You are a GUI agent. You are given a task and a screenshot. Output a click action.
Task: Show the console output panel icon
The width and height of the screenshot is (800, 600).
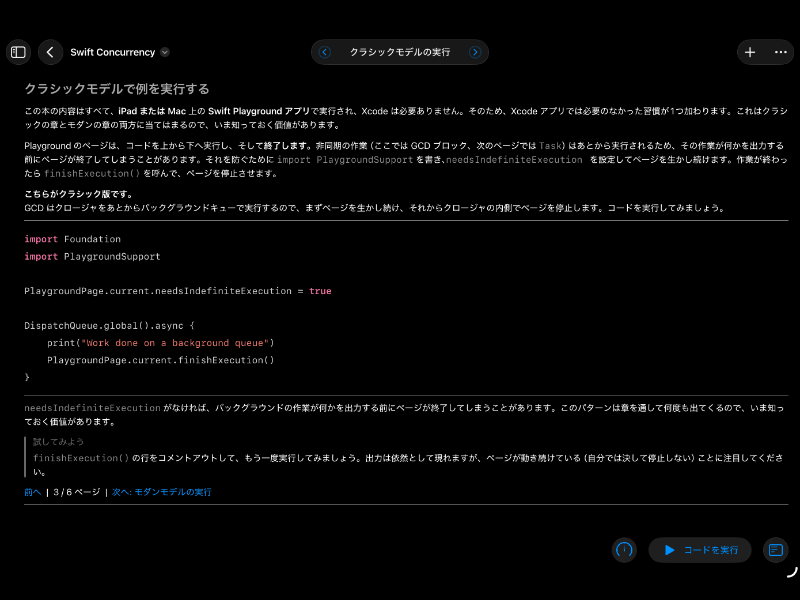(x=776, y=550)
